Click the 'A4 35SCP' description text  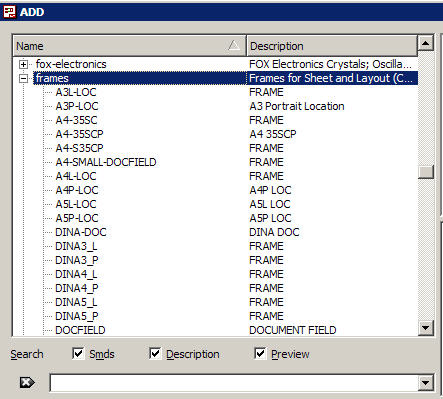pyautogui.click(x=273, y=134)
